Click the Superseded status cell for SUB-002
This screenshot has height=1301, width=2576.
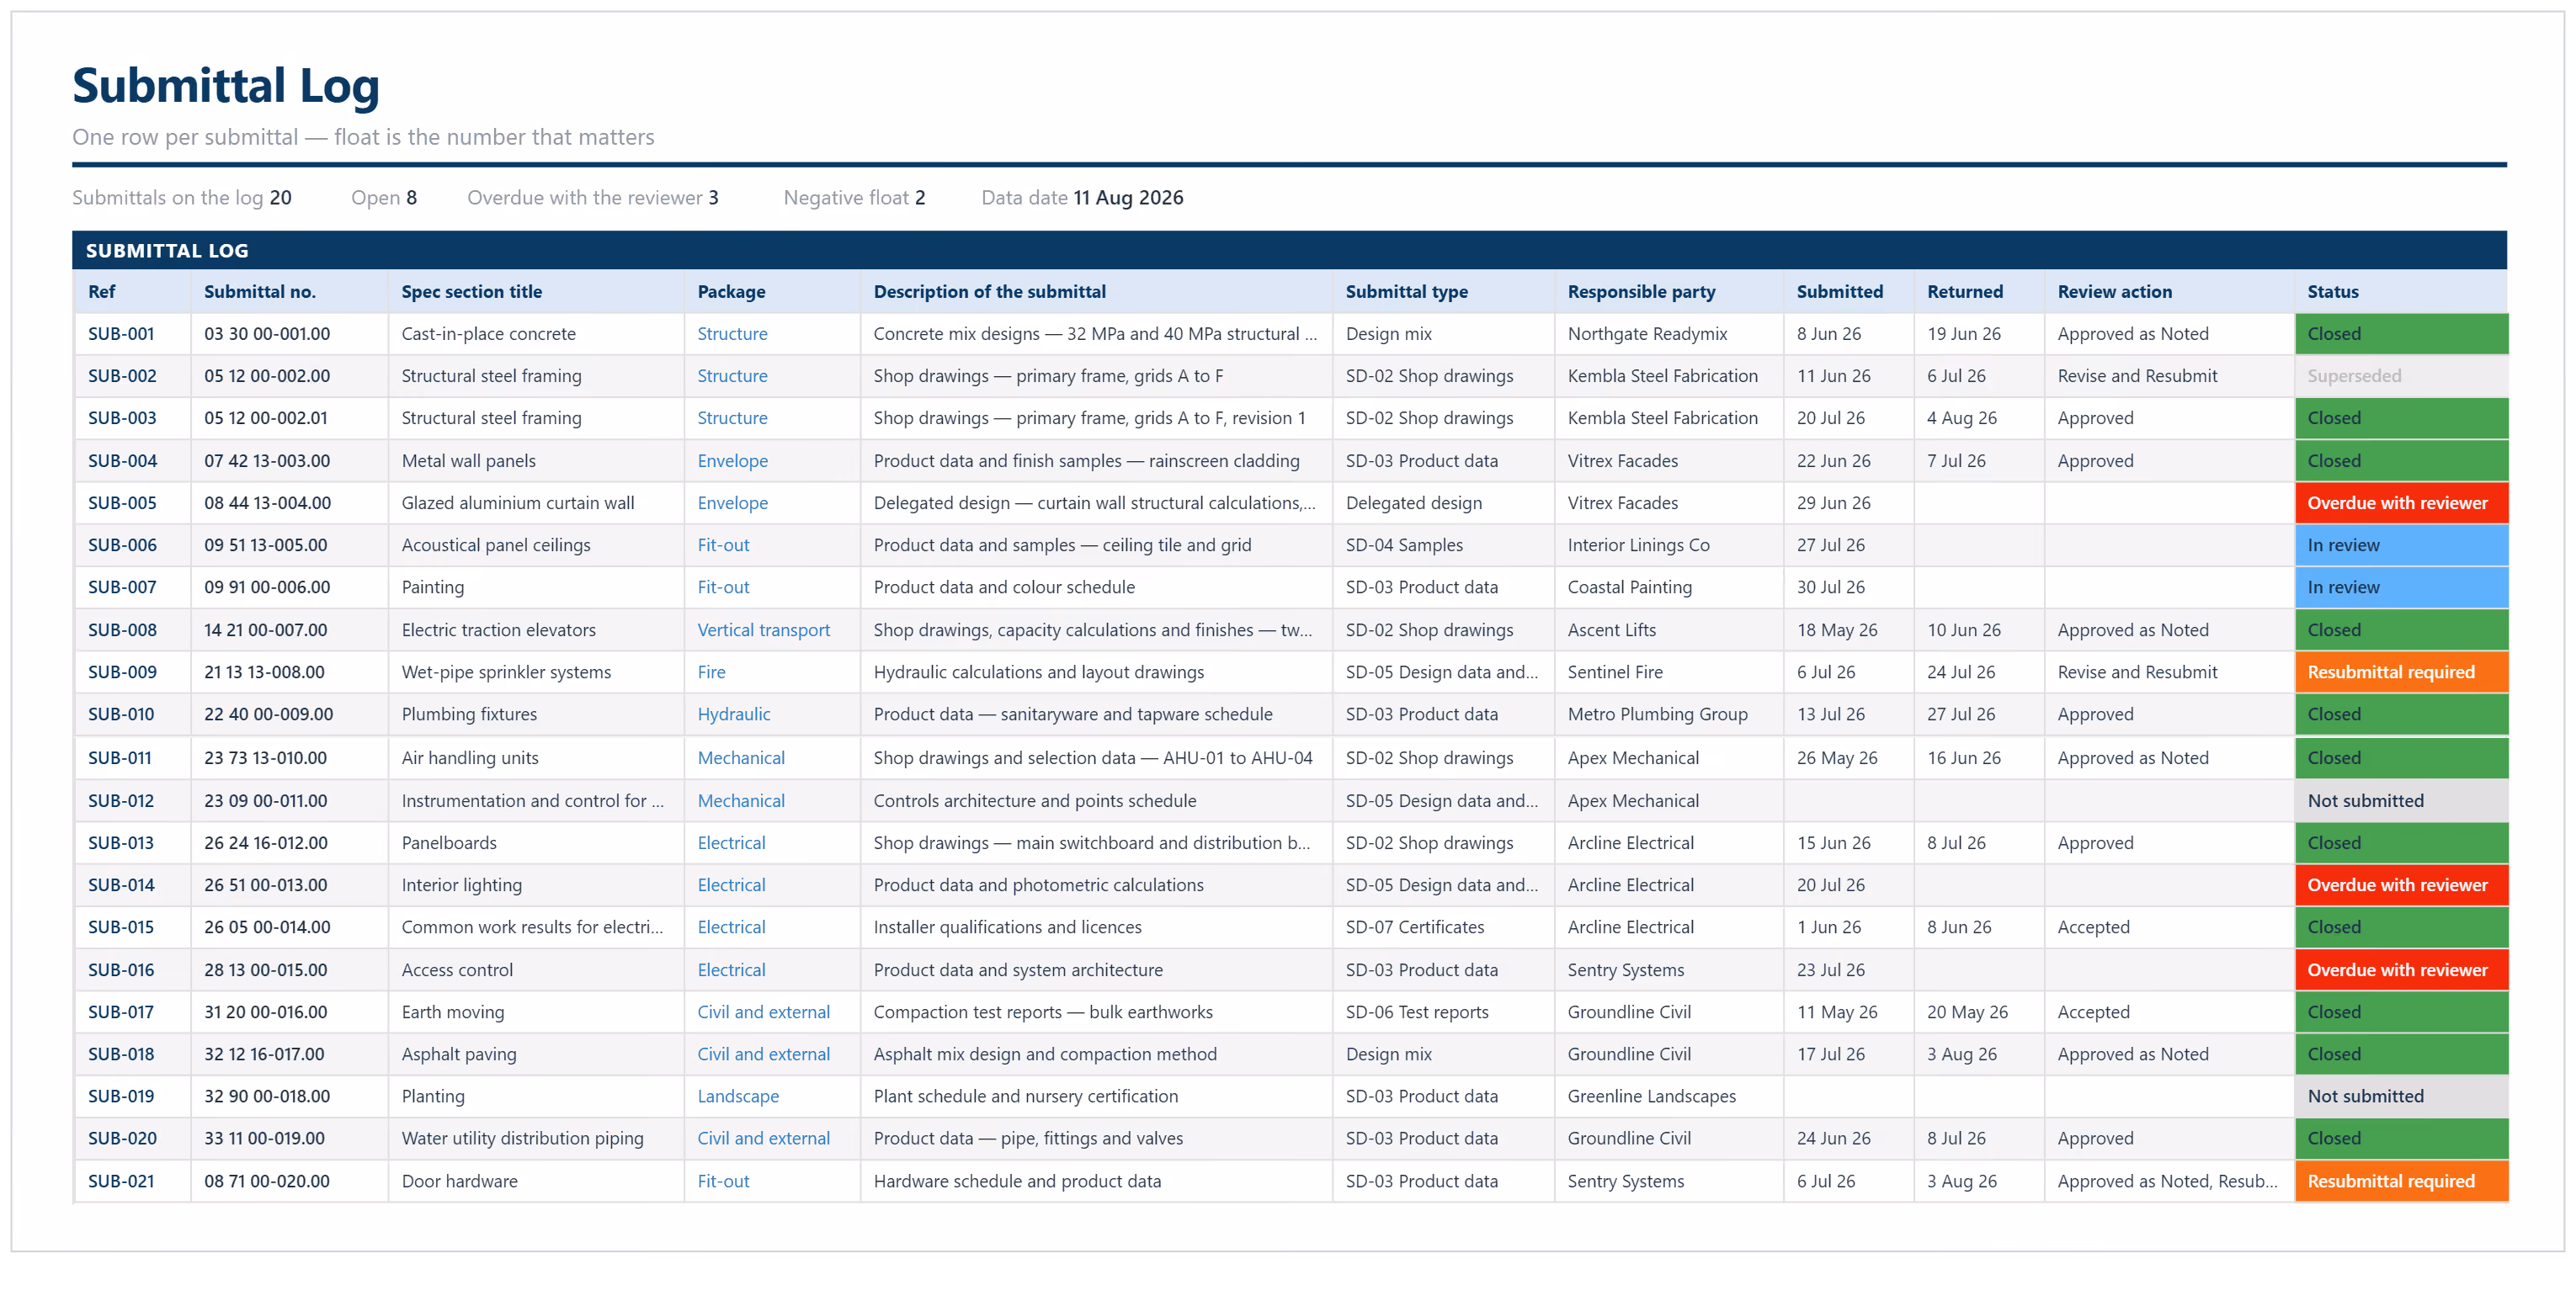(2400, 376)
